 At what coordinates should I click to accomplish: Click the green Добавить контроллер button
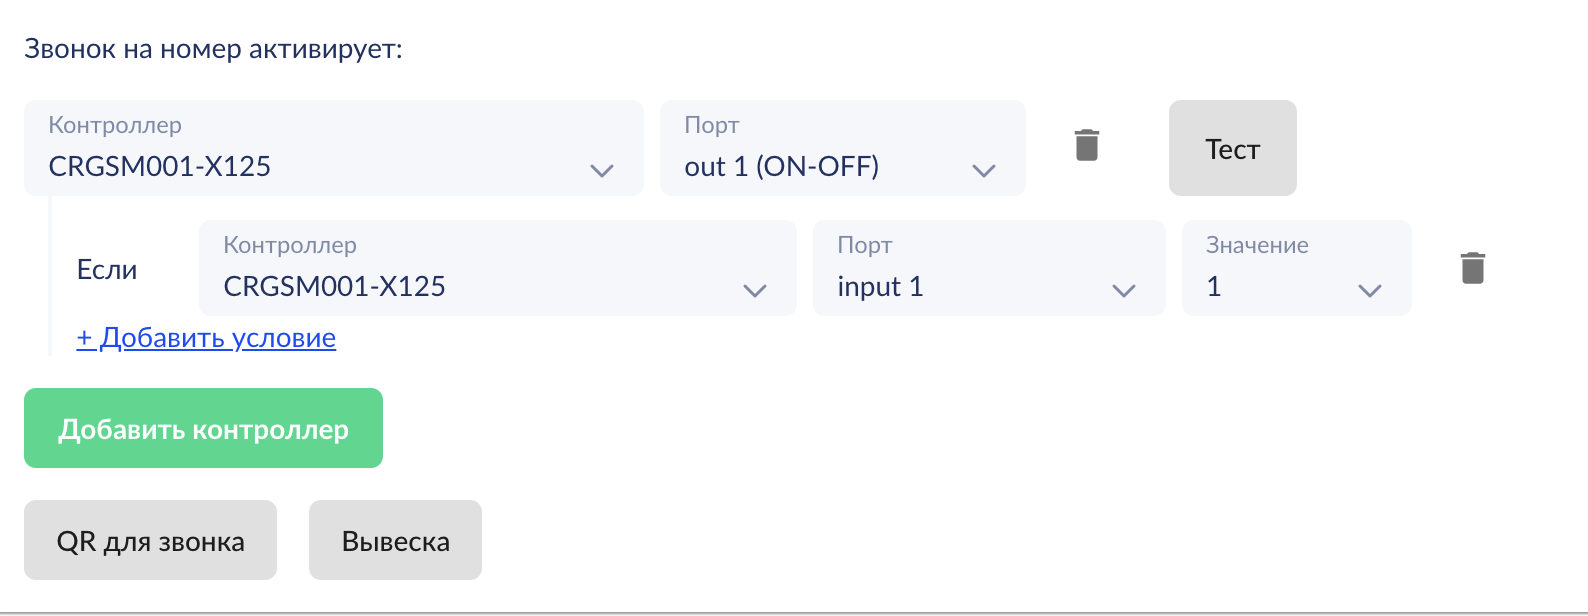tap(203, 428)
